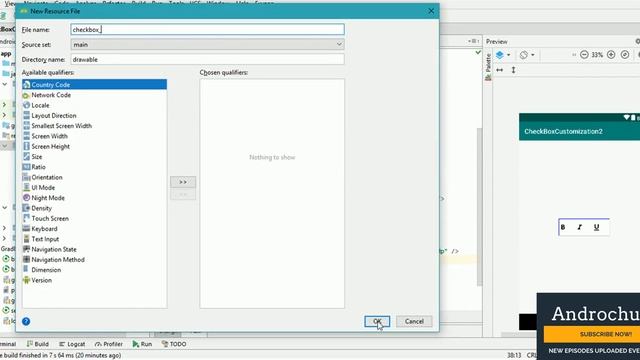Click vertical expand arrow icon in Preview

pos(513,70)
